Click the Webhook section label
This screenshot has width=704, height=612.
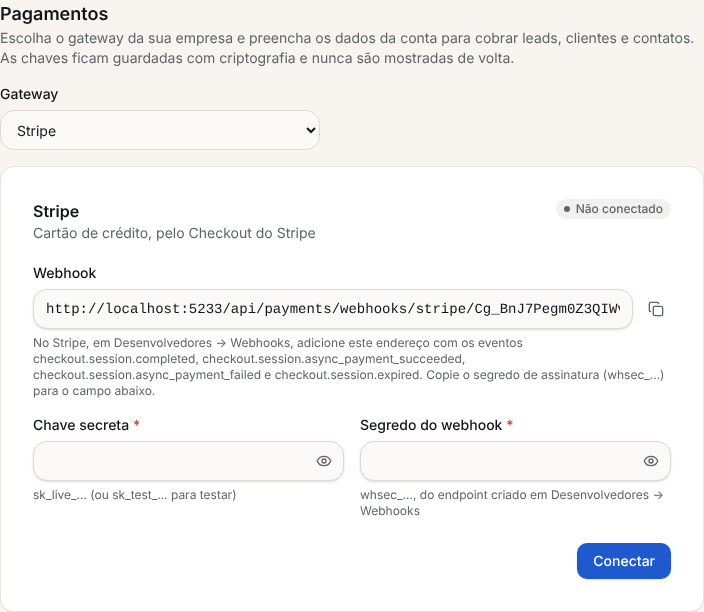[65, 273]
